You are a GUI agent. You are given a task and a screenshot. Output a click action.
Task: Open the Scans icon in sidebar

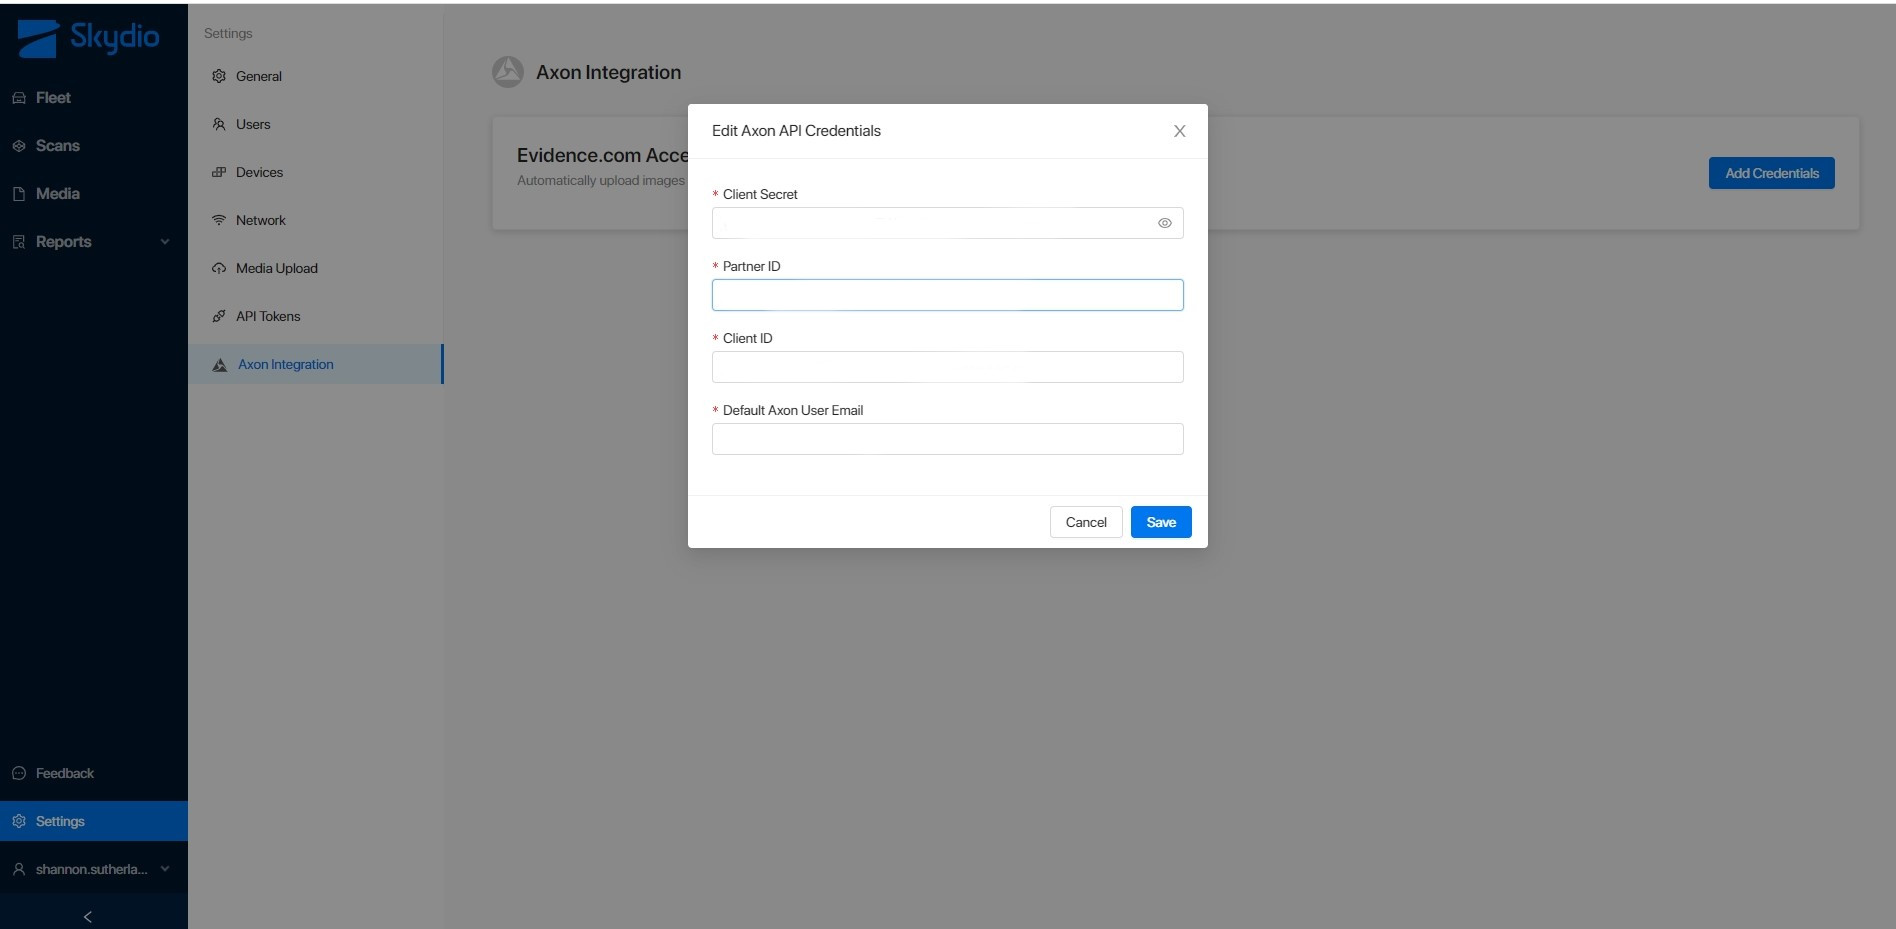coord(19,146)
